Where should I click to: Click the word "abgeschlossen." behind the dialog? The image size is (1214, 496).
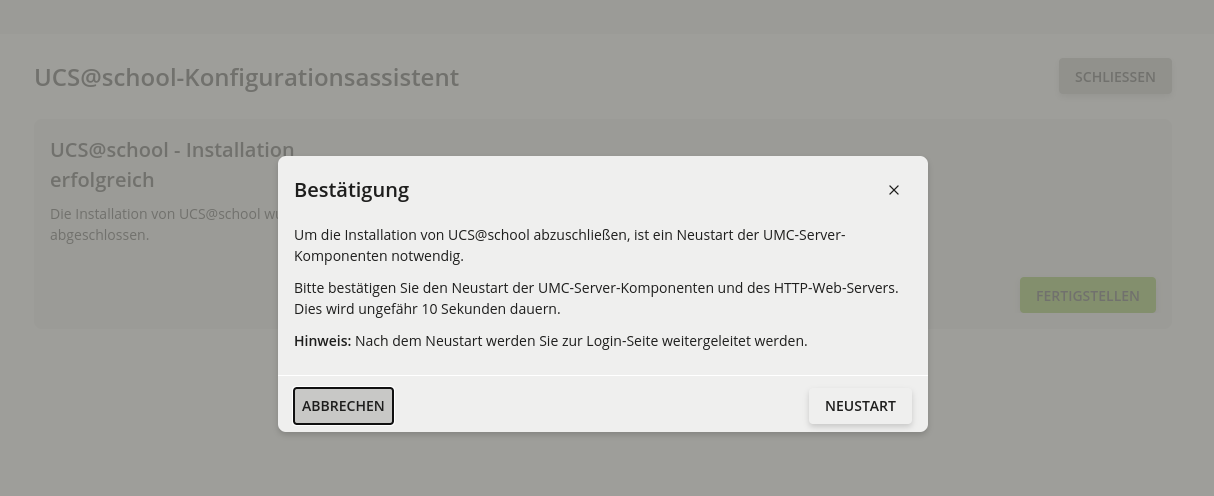[x=99, y=235]
